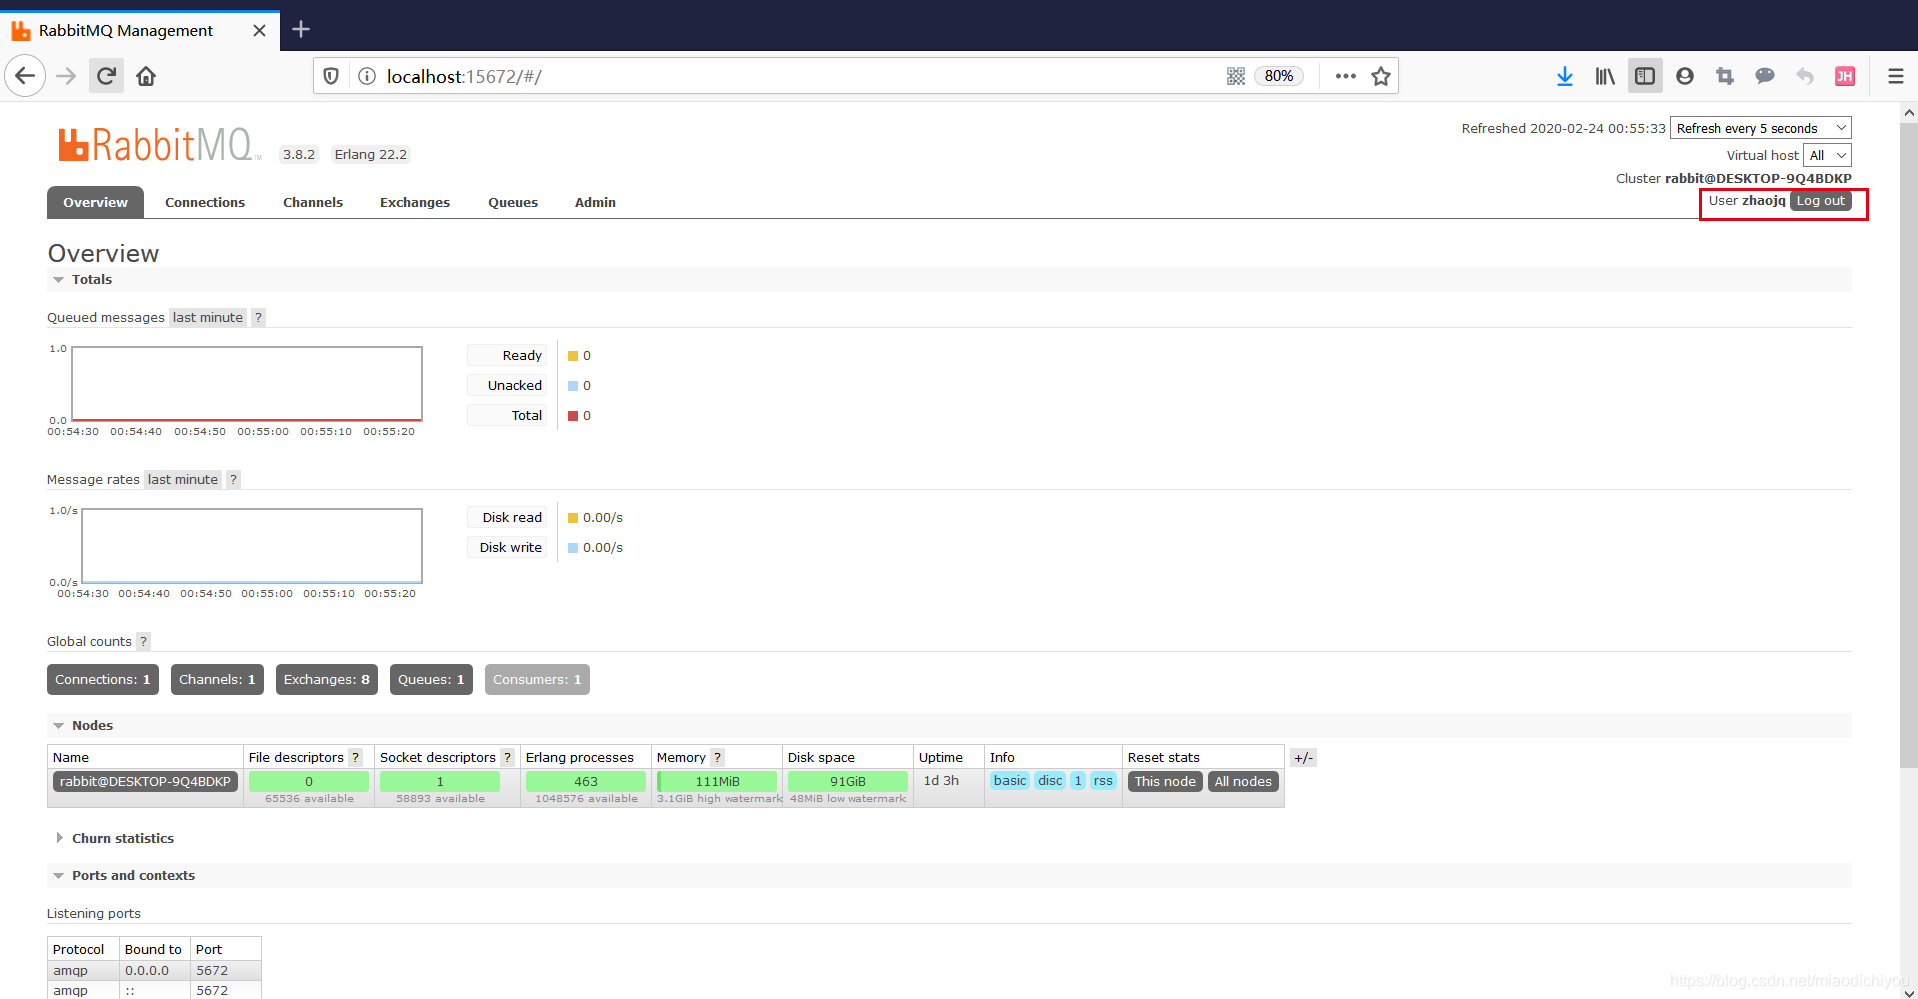Open the Admin tab
This screenshot has width=1918, height=999.
click(x=595, y=202)
